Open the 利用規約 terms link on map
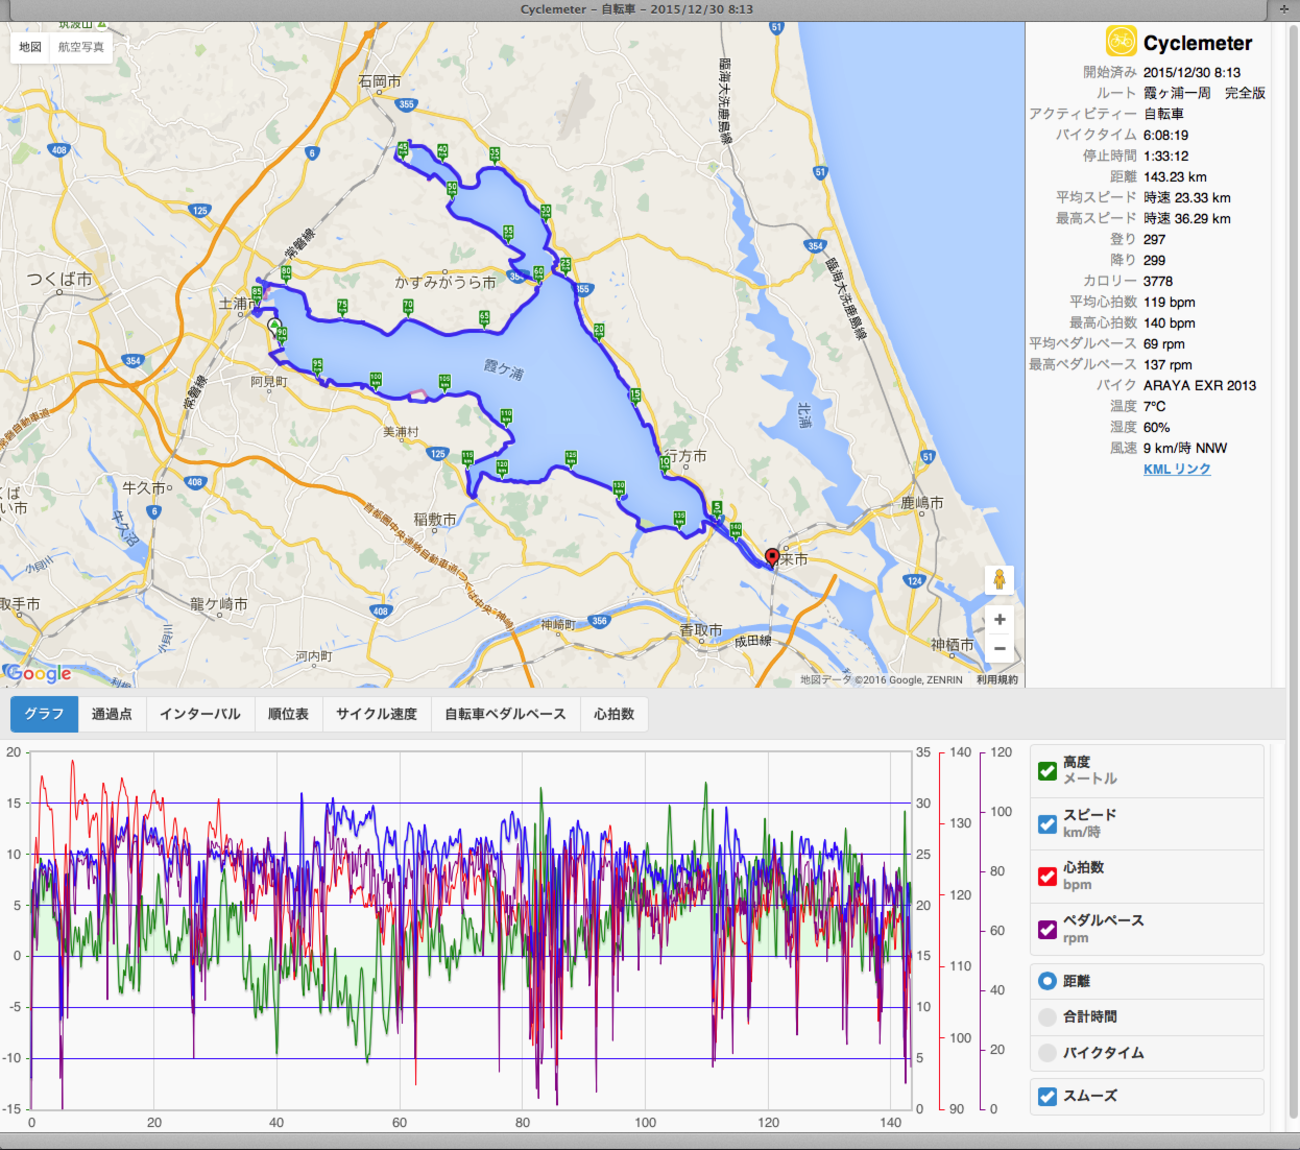Image resolution: width=1300 pixels, height=1150 pixels. 997,680
